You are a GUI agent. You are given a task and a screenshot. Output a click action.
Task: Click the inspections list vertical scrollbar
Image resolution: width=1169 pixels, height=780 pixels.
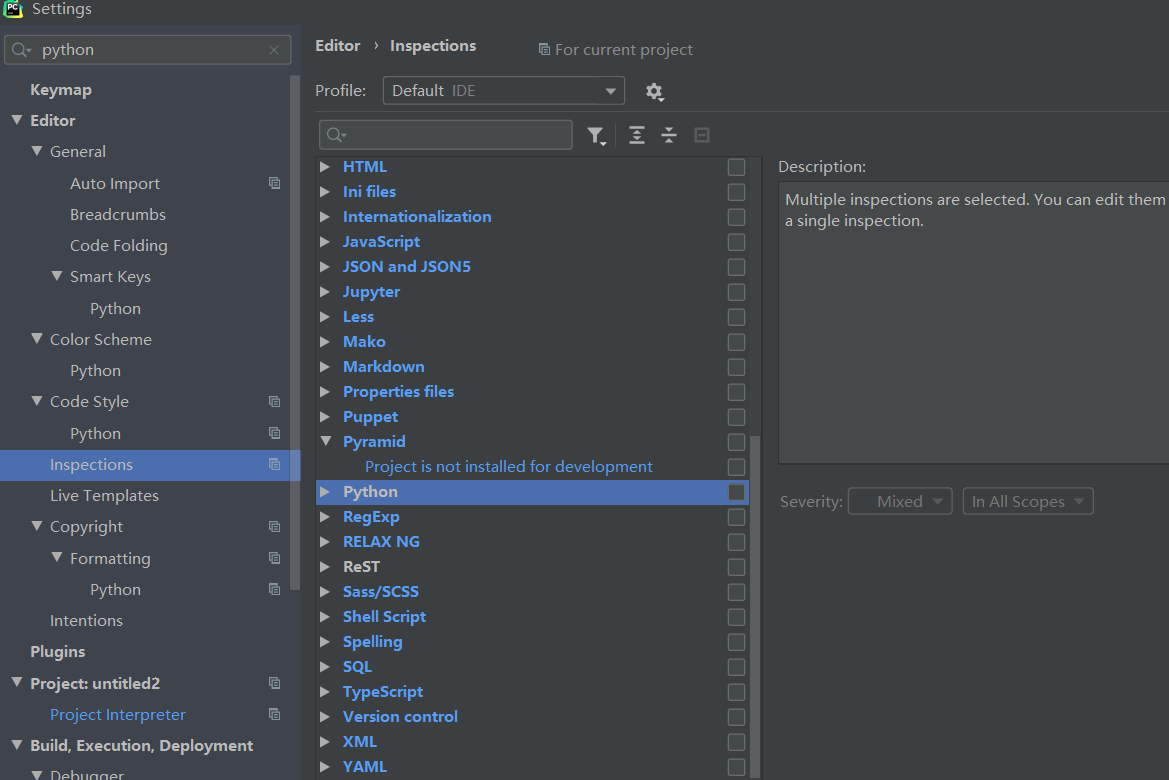754,606
